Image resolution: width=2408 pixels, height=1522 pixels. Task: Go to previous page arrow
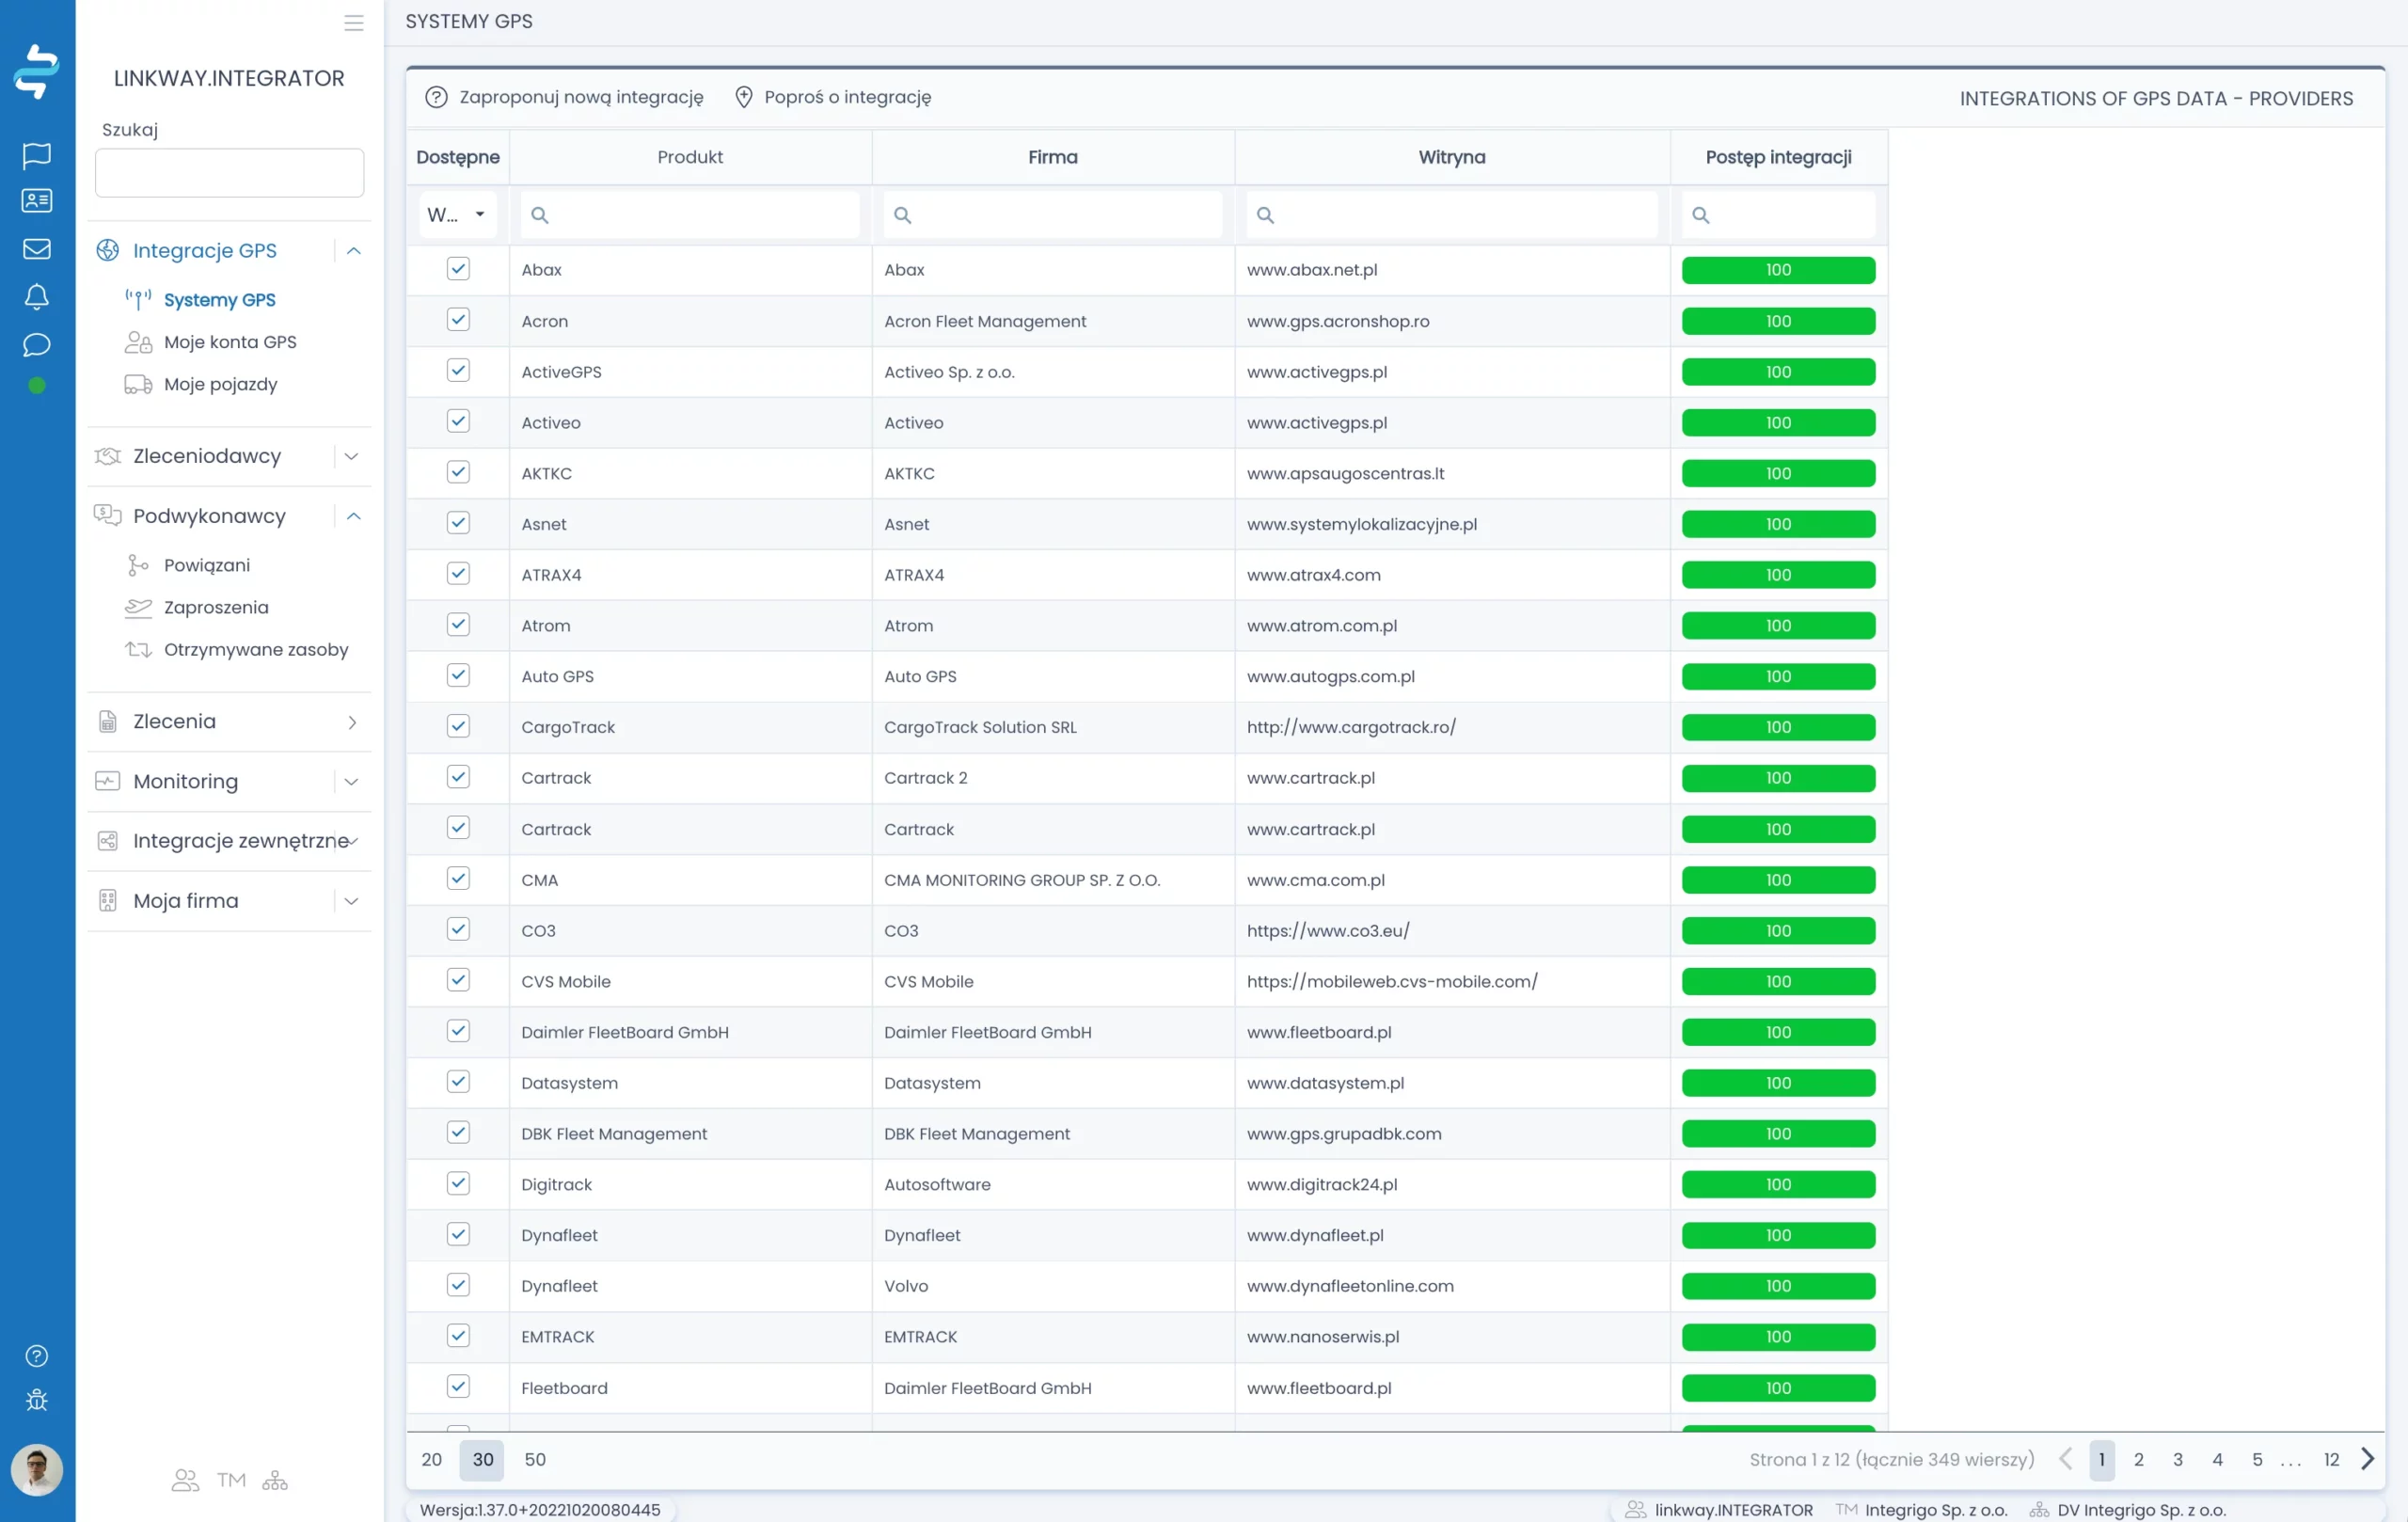(2065, 1459)
